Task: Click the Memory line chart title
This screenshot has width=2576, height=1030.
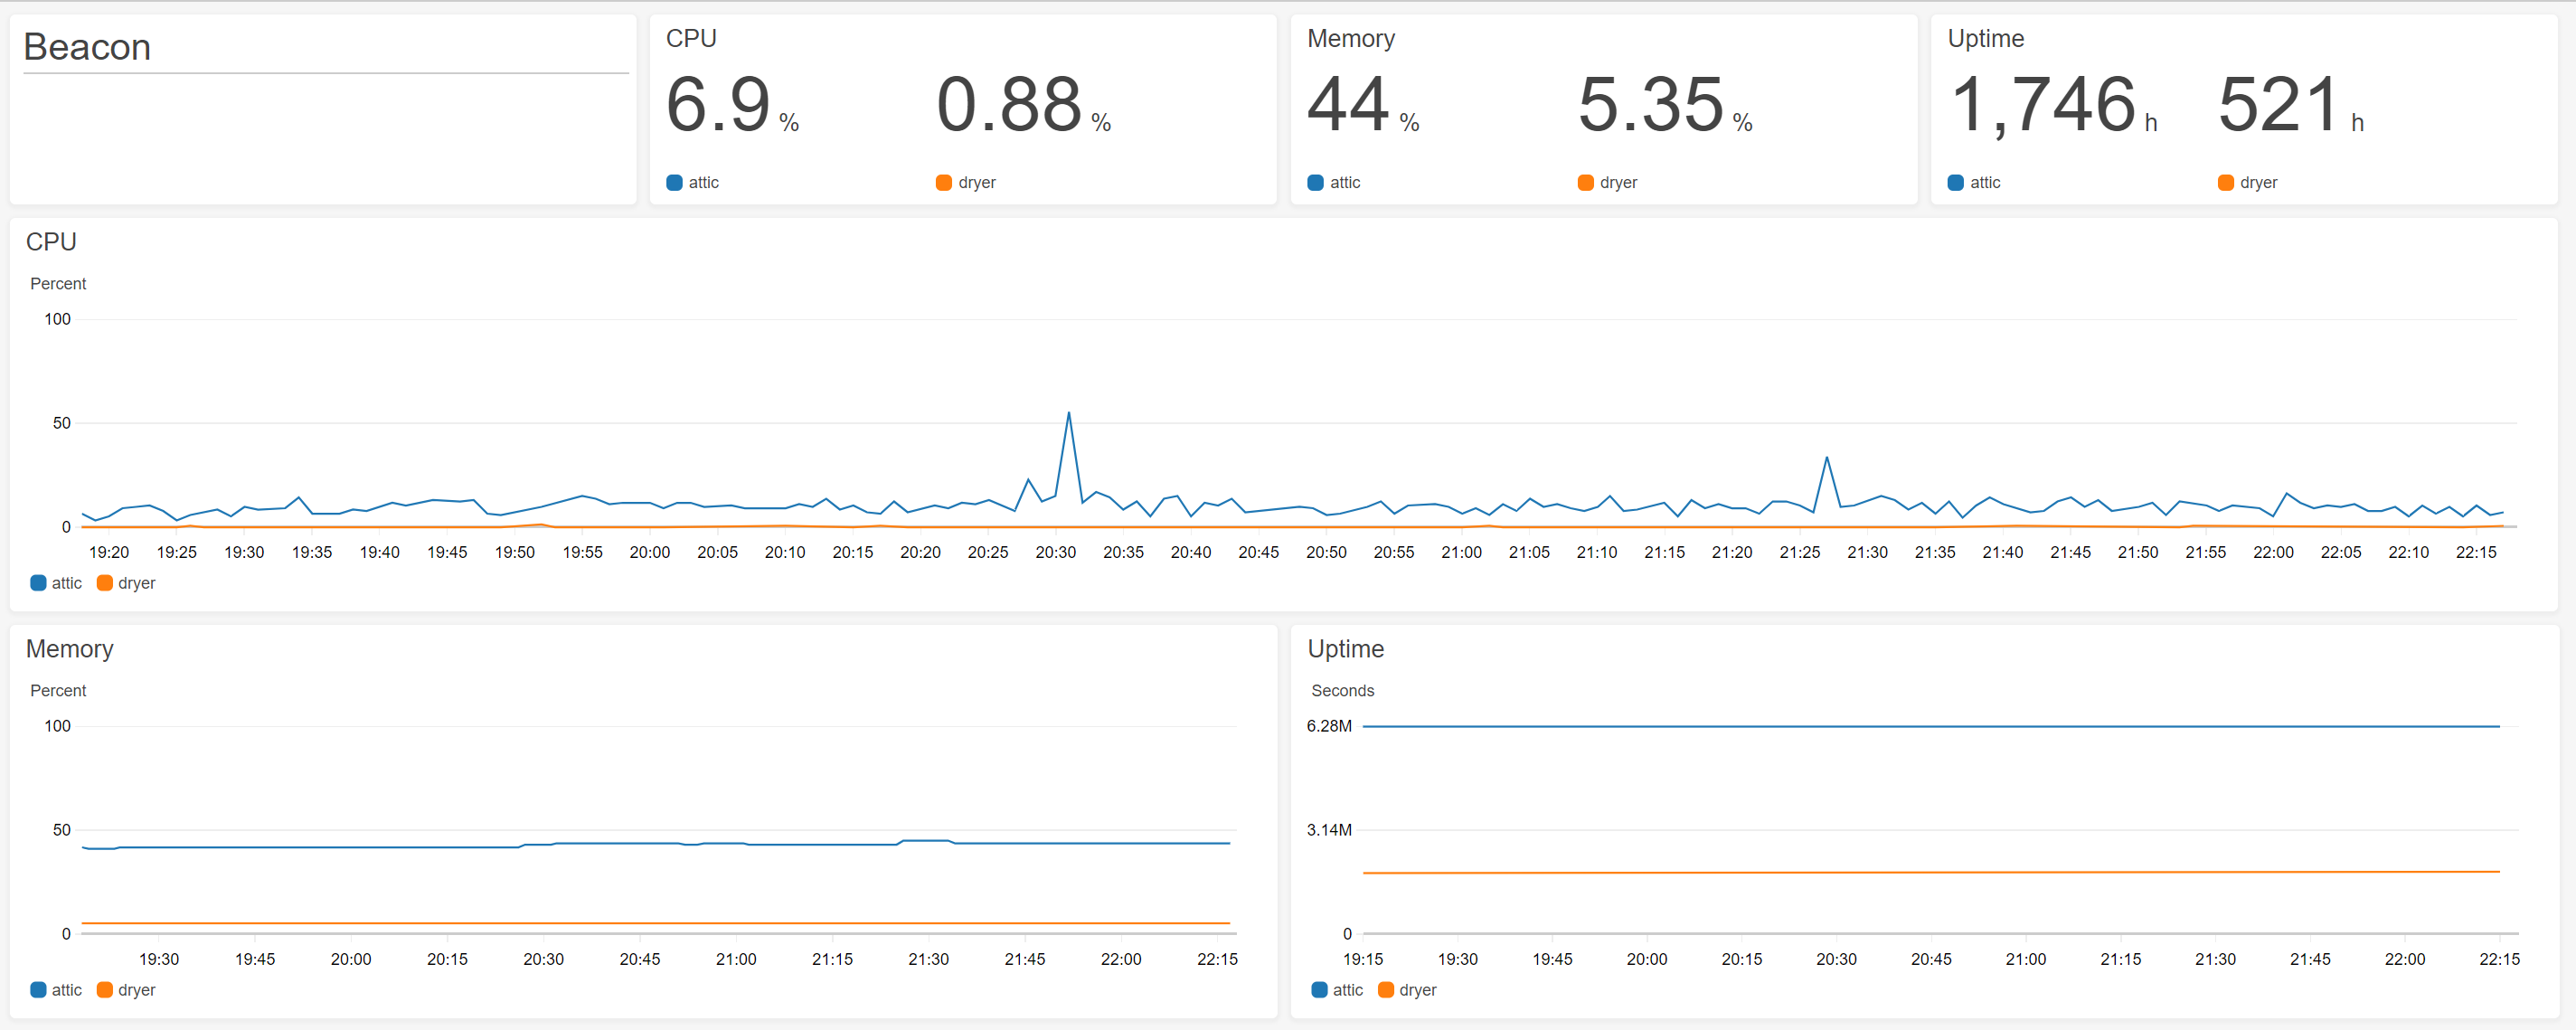Action: coord(69,649)
